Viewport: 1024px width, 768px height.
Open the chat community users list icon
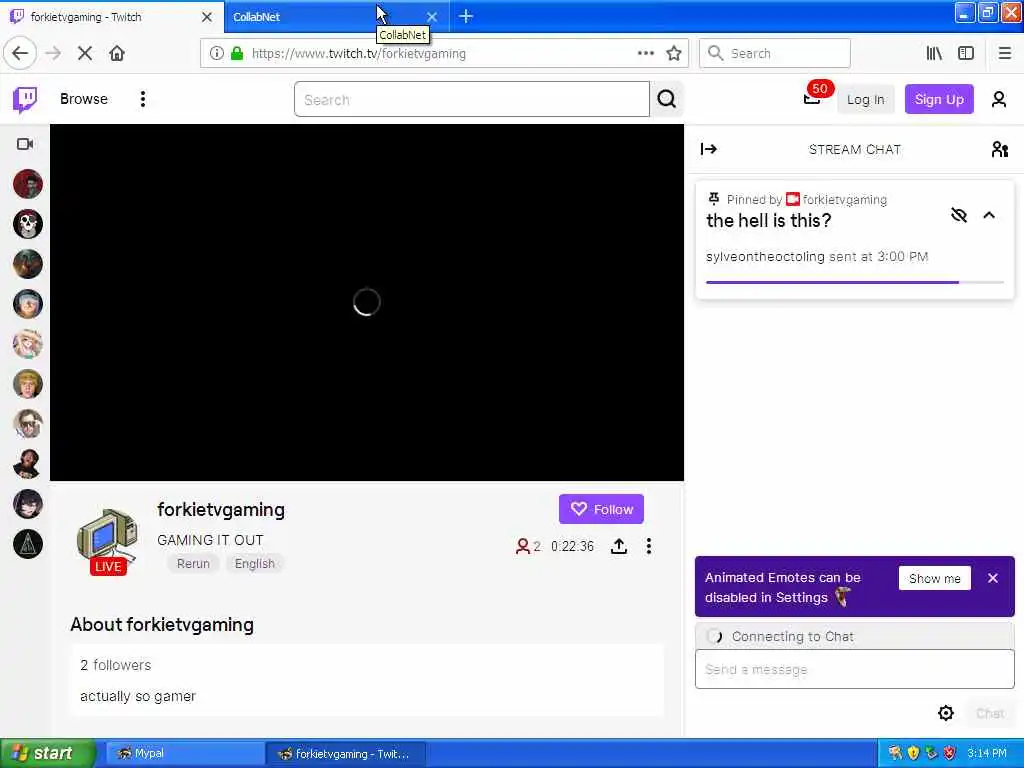click(x=999, y=149)
